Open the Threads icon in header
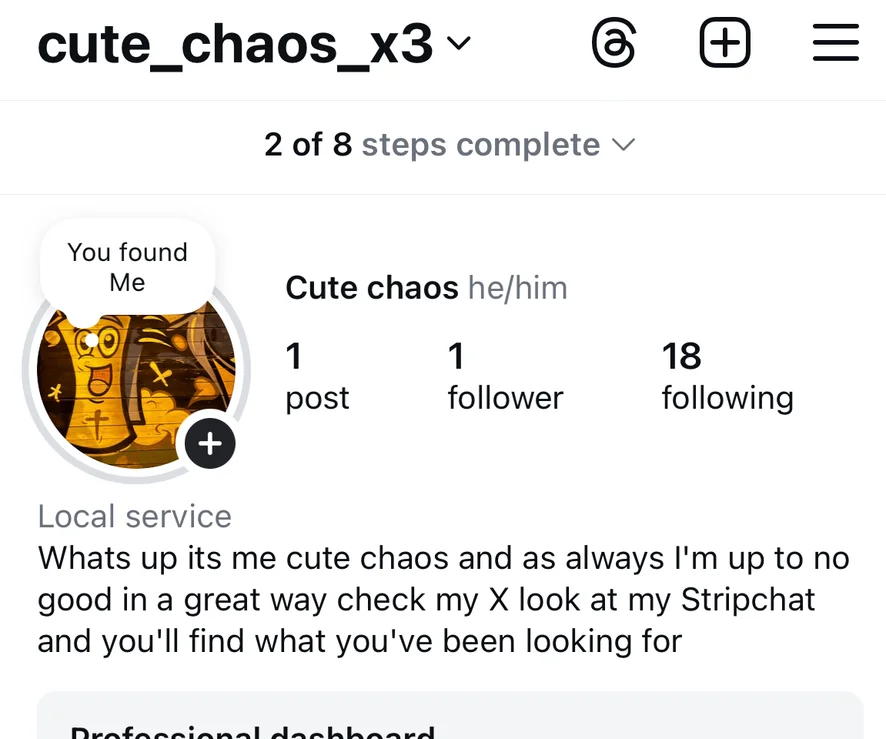 point(613,45)
